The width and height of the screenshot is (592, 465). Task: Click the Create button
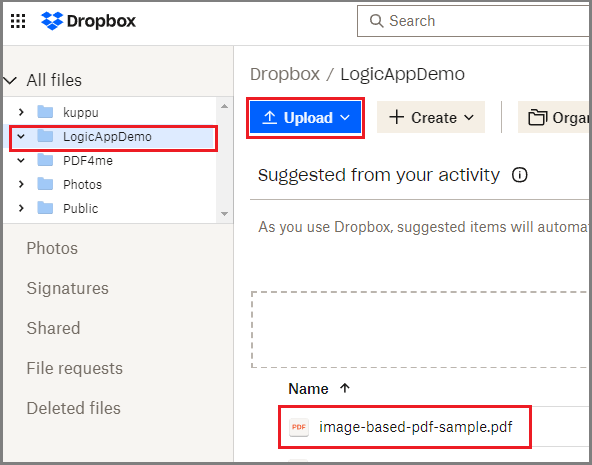[x=431, y=117]
